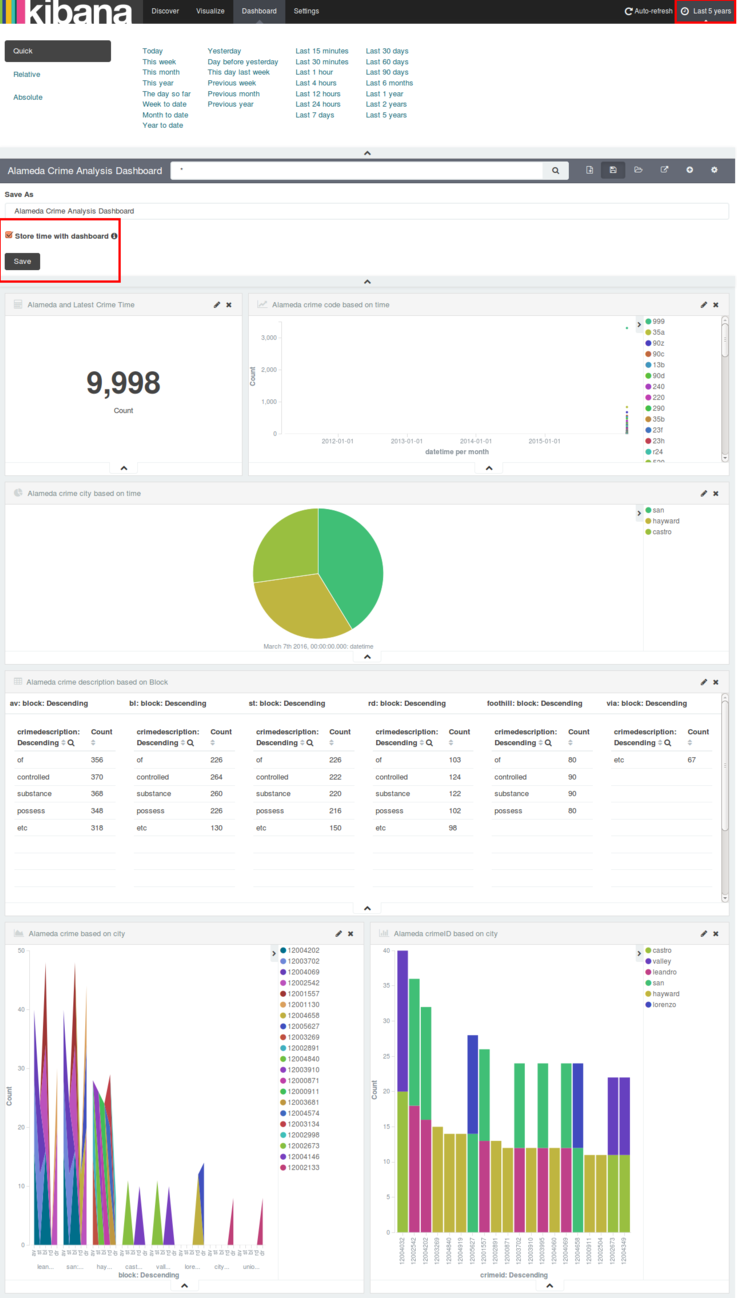Click the hayward legend color in the pie chart legend

pos(649,521)
